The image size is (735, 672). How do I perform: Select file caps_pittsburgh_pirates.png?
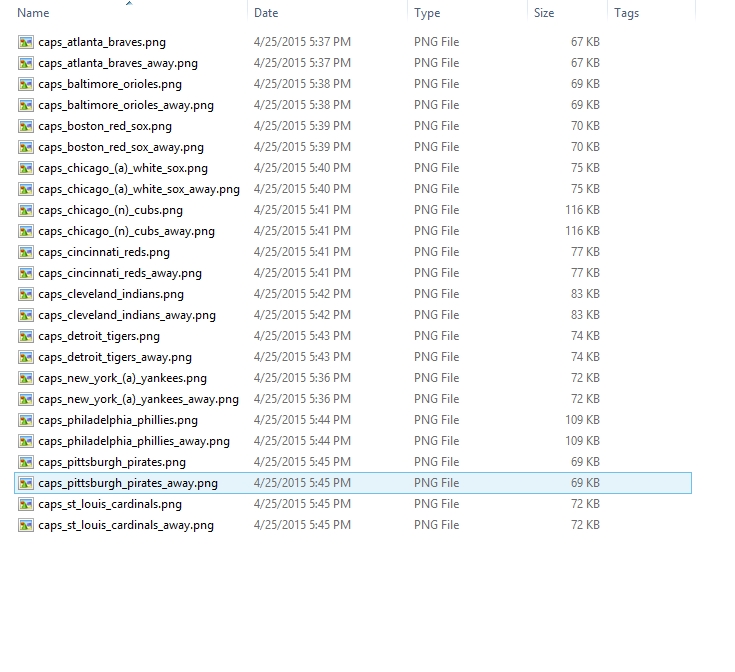tap(112, 462)
